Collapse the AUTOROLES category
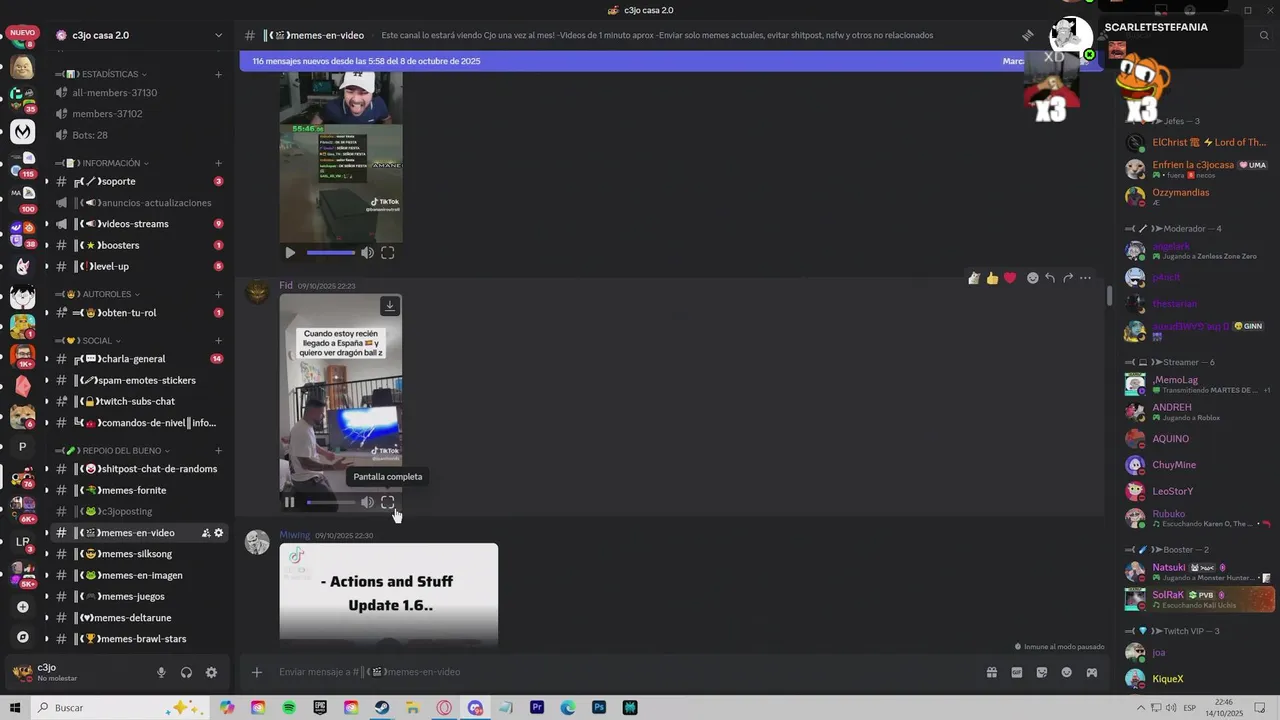Image resolution: width=1280 pixels, height=720 pixels. (106, 294)
